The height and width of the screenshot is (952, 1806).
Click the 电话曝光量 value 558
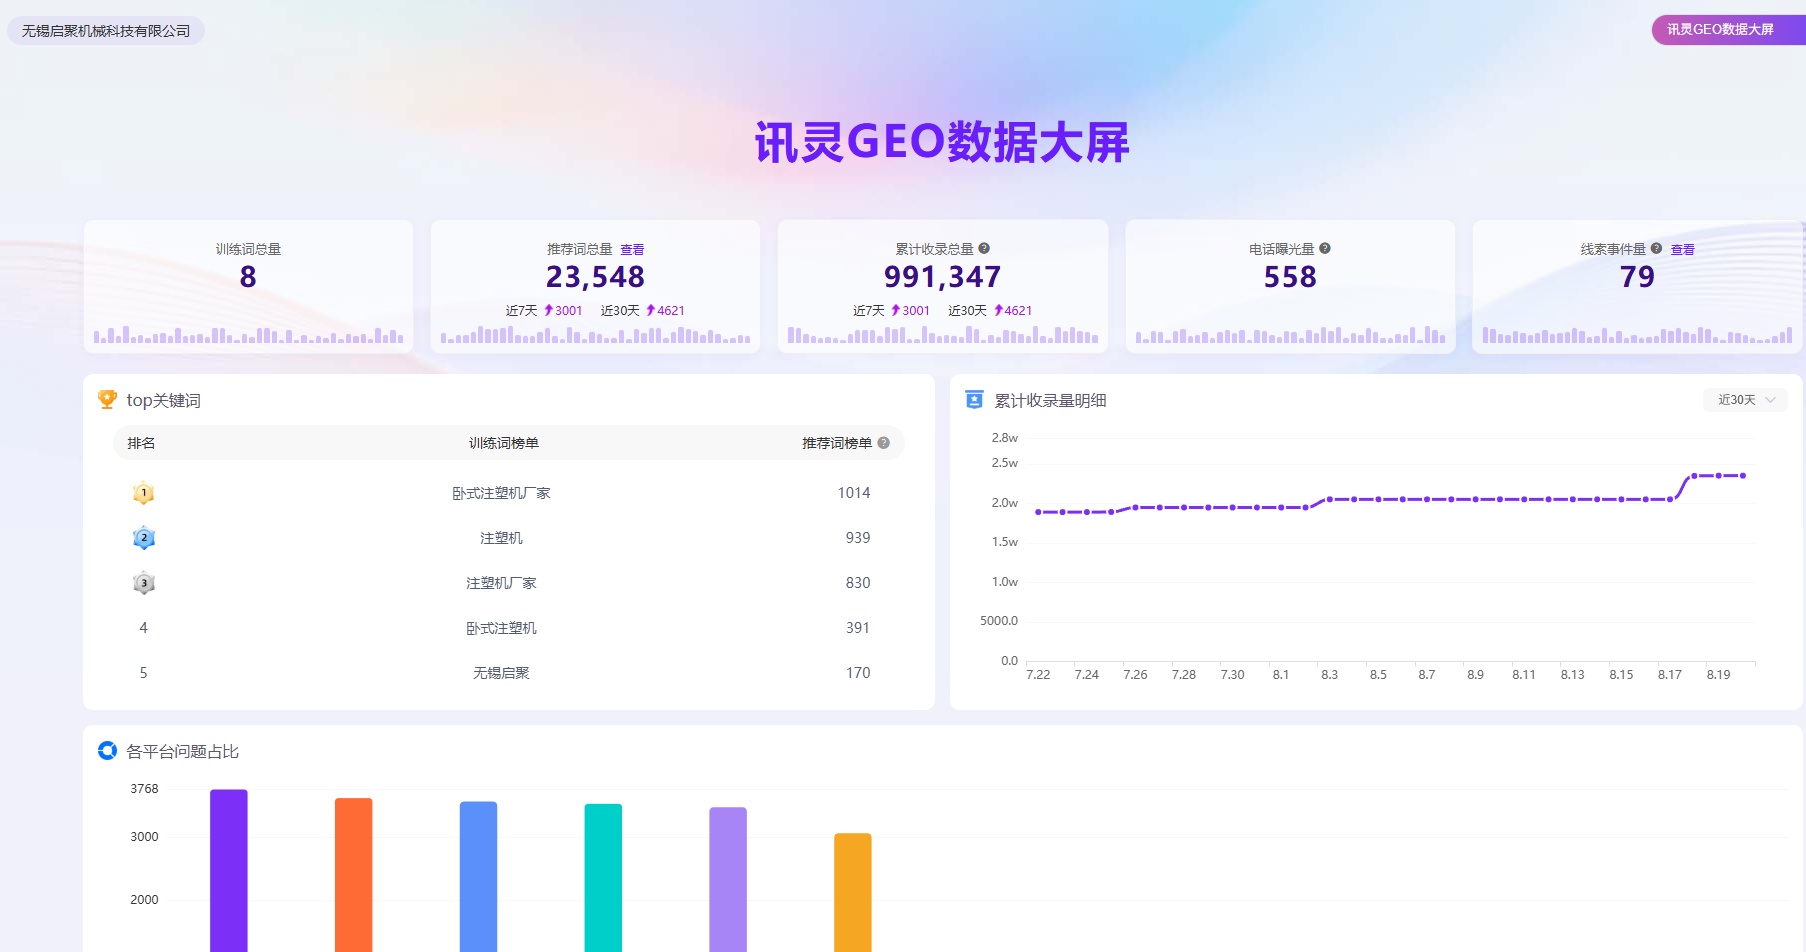click(x=1290, y=277)
